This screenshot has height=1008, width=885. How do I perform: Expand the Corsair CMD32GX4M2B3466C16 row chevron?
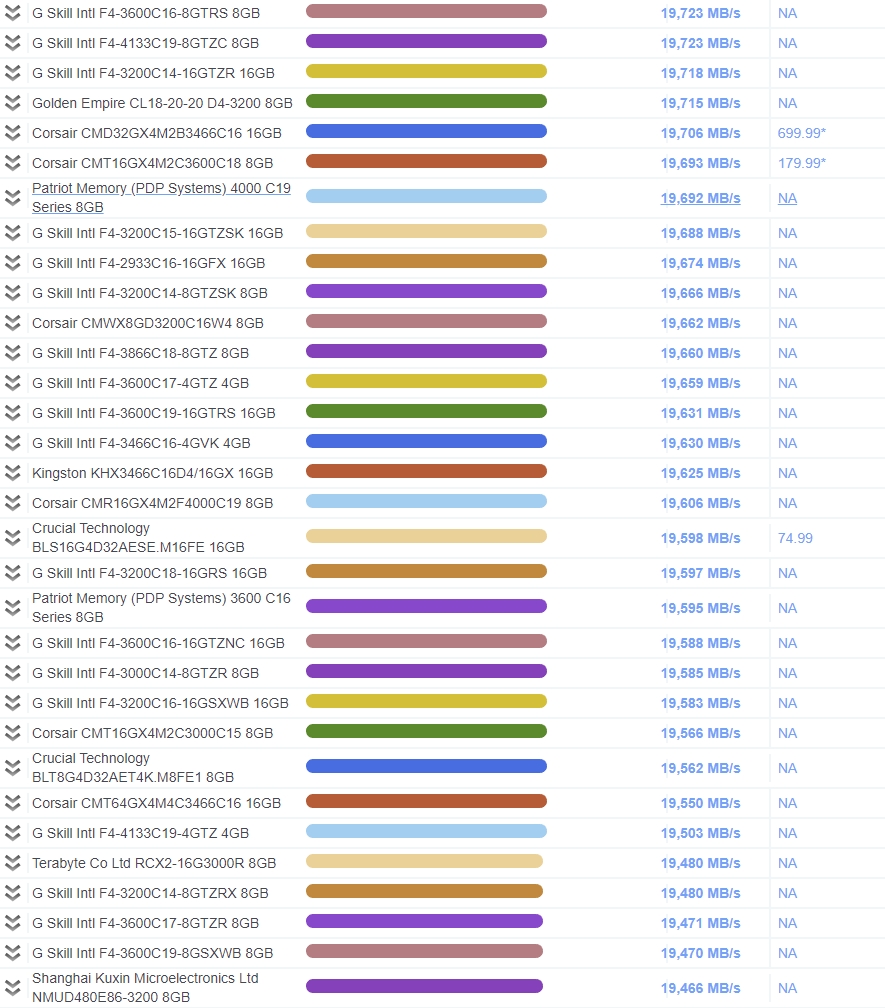(12, 133)
